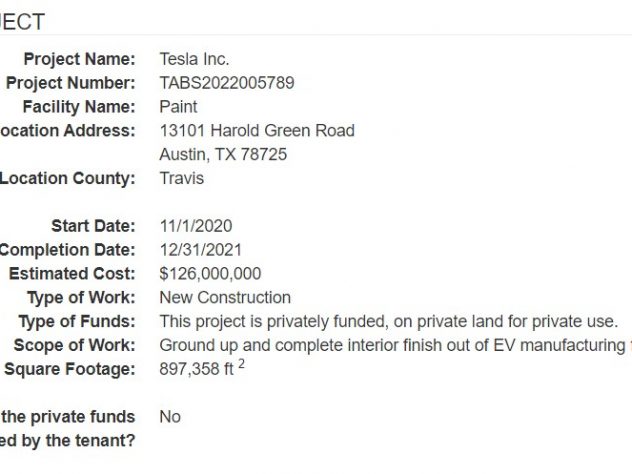Click the 897,358 ft square footage value

(202, 368)
